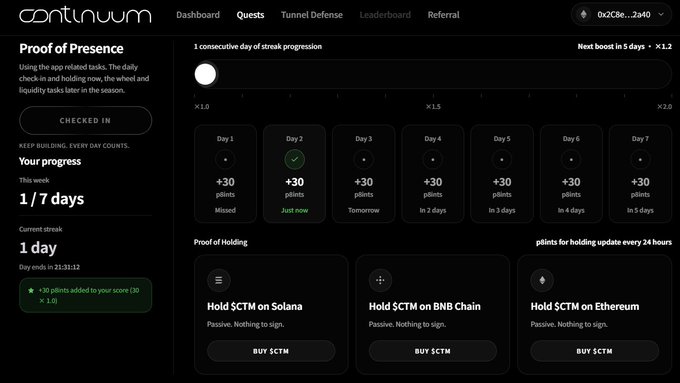This screenshot has height=383, width=680.
Task: Click the wallet address 0x2C8e...2a40
Action: (624, 14)
